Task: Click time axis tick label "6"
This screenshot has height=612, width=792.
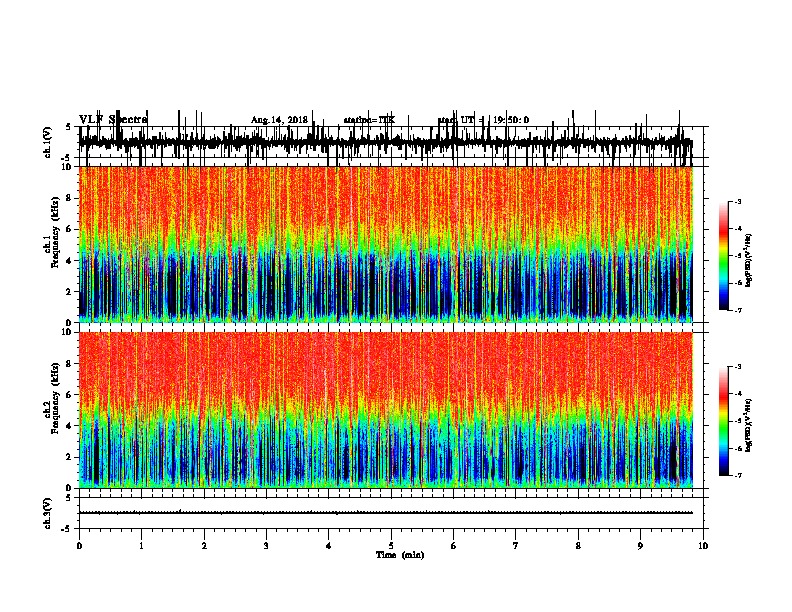Action: pos(454,546)
